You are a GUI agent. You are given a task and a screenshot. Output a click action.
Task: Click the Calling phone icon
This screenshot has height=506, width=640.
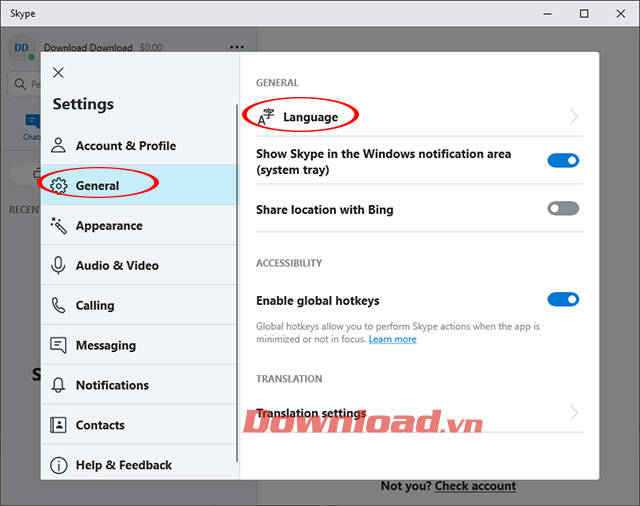coord(58,305)
